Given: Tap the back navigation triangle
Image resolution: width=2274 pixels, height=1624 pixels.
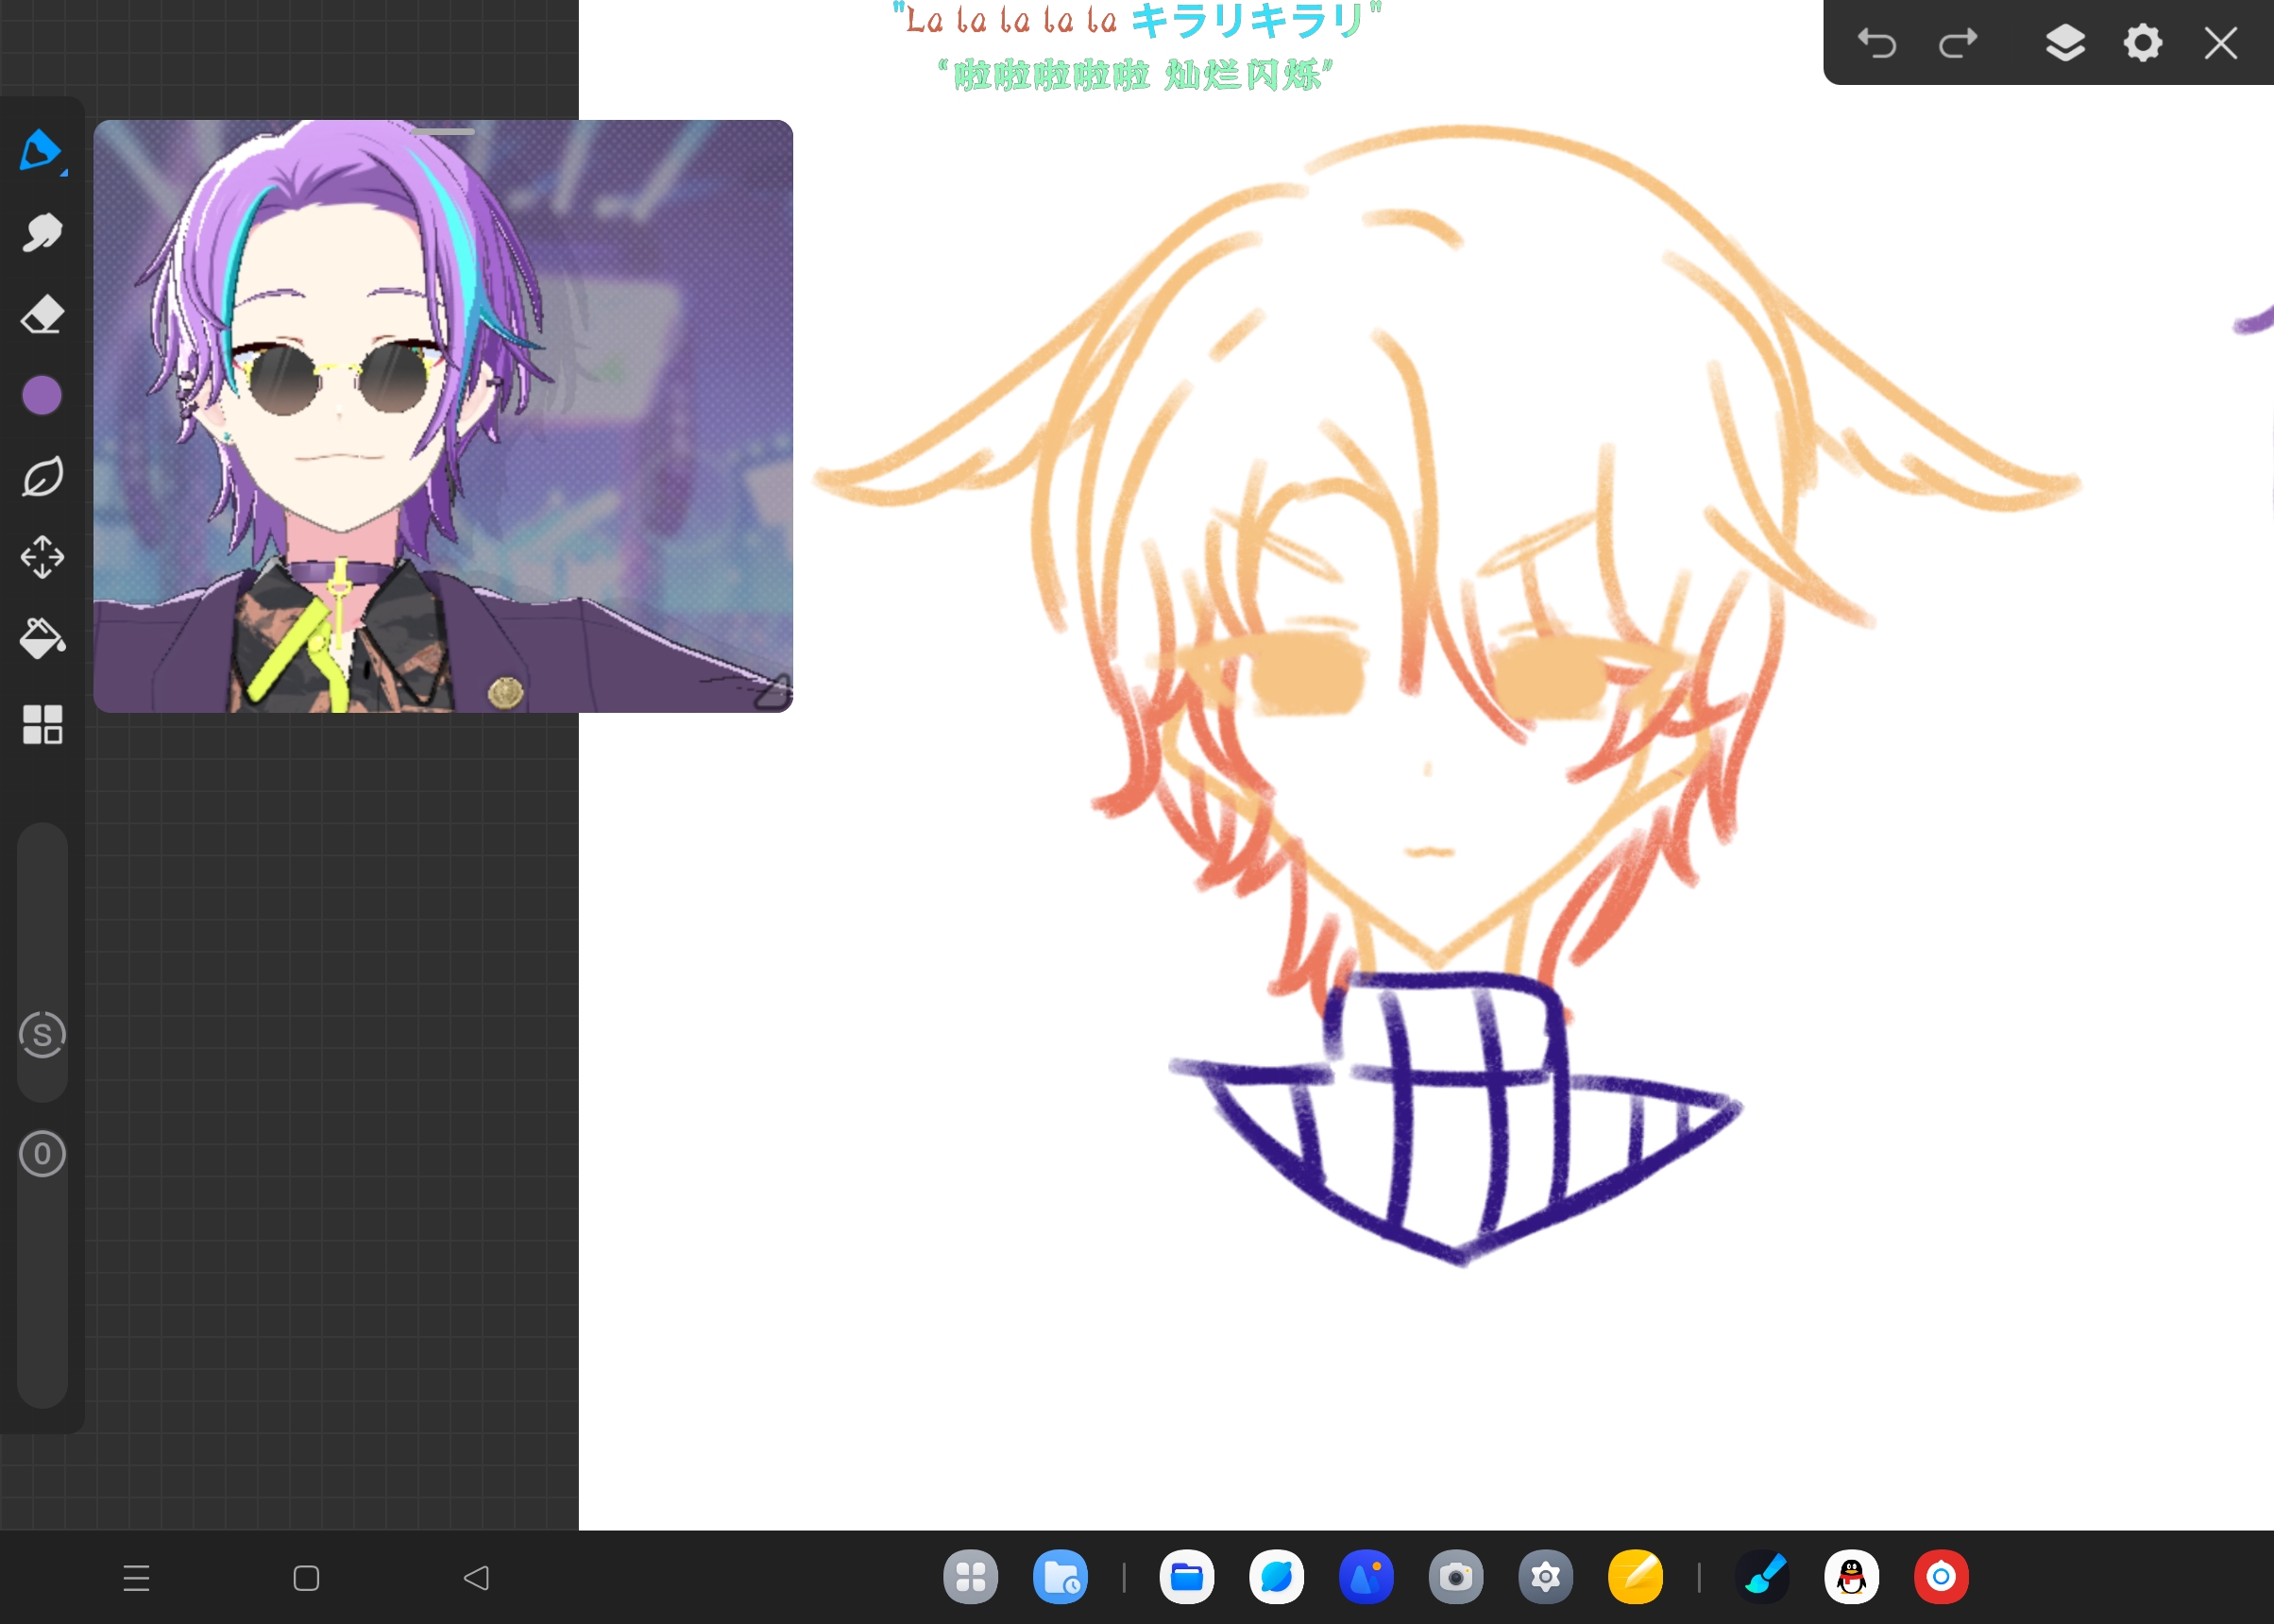Looking at the screenshot, I should [476, 1578].
